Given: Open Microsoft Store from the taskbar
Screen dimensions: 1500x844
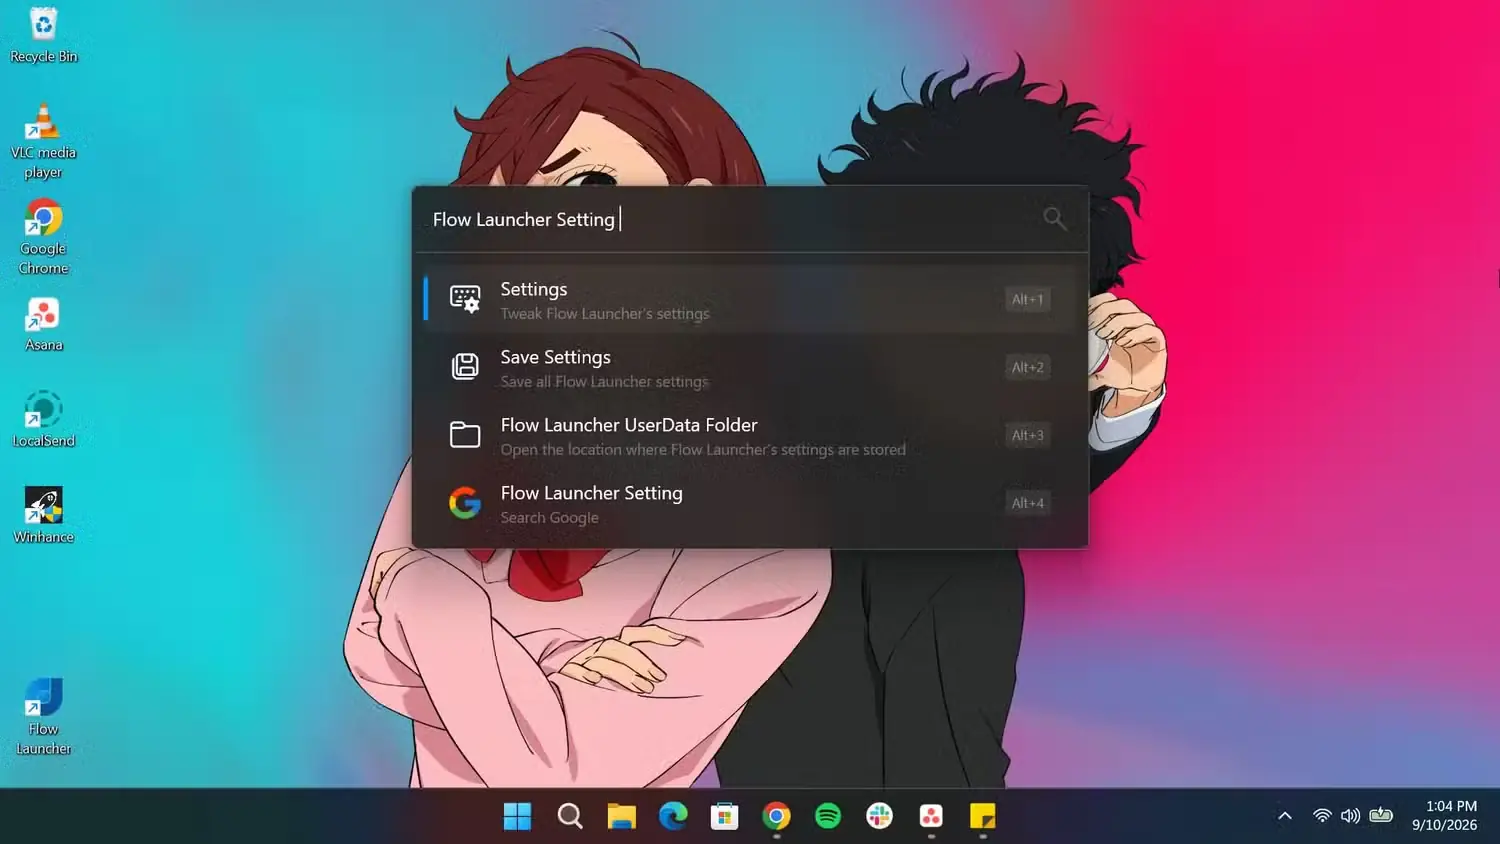Looking at the screenshot, I should pyautogui.click(x=725, y=816).
